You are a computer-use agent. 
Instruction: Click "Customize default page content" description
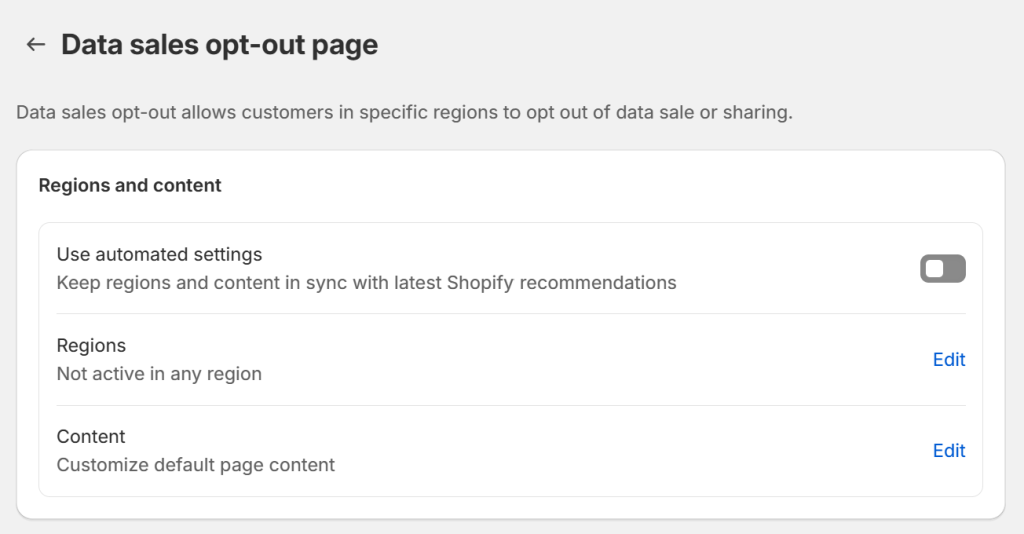(195, 465)
